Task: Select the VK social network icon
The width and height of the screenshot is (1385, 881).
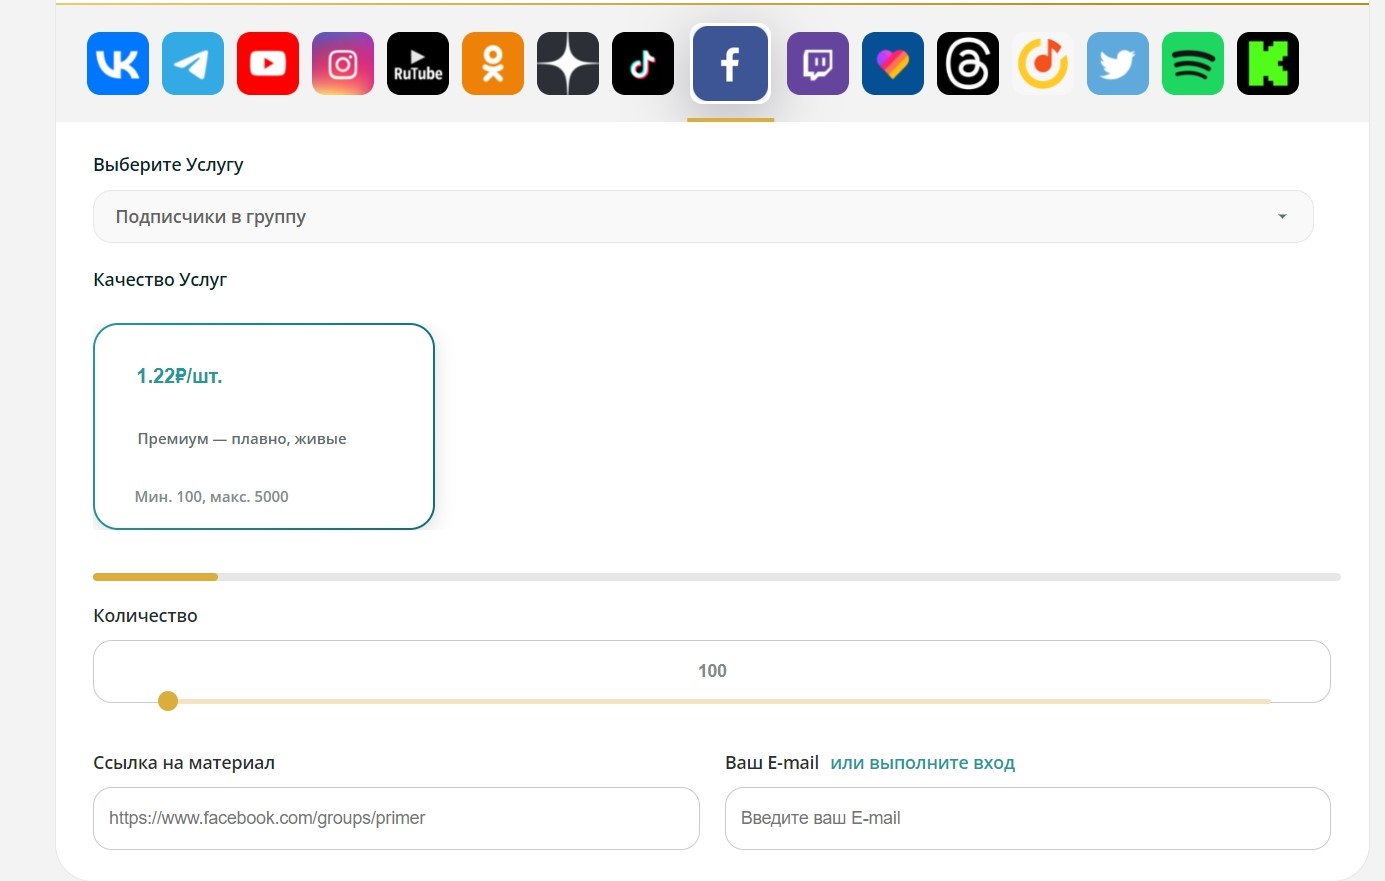Action: point(118,64)
